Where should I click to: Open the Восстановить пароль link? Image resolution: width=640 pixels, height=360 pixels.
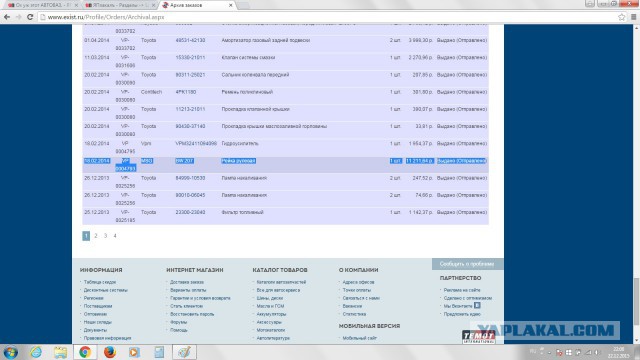click(192, 314)
